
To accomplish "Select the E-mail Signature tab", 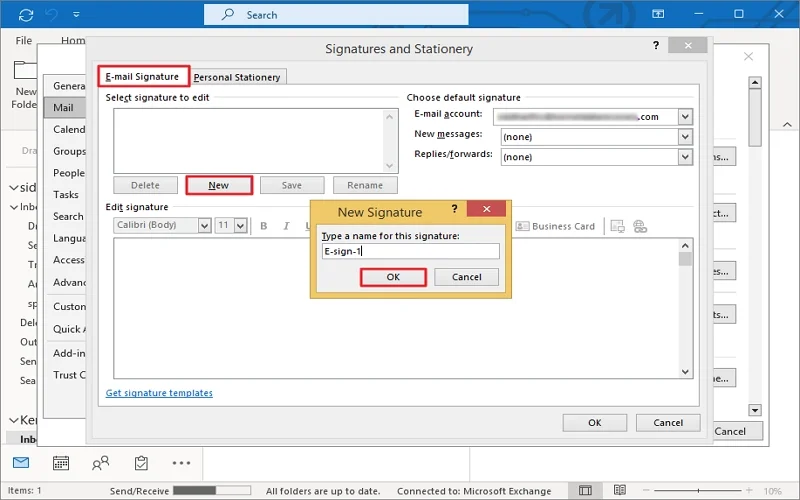I will (142, 76).
